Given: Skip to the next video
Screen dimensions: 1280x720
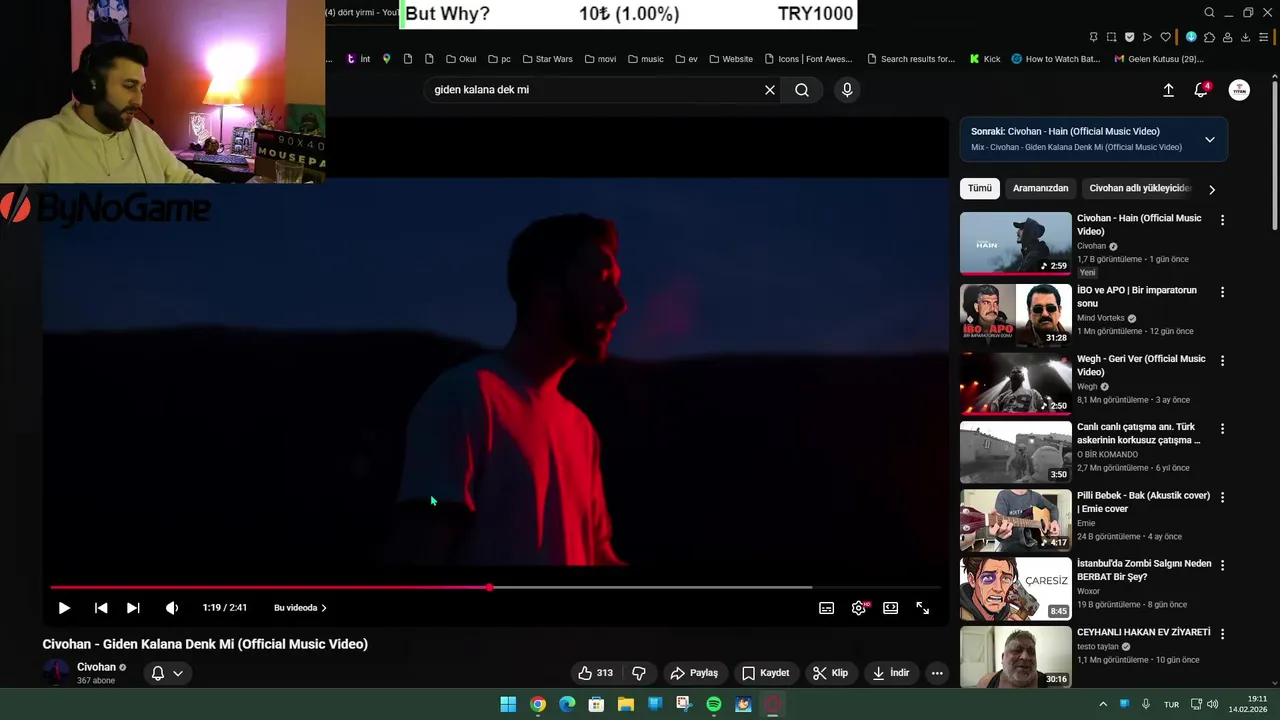Looking at the screenshot, I should [x=133, y=608].
